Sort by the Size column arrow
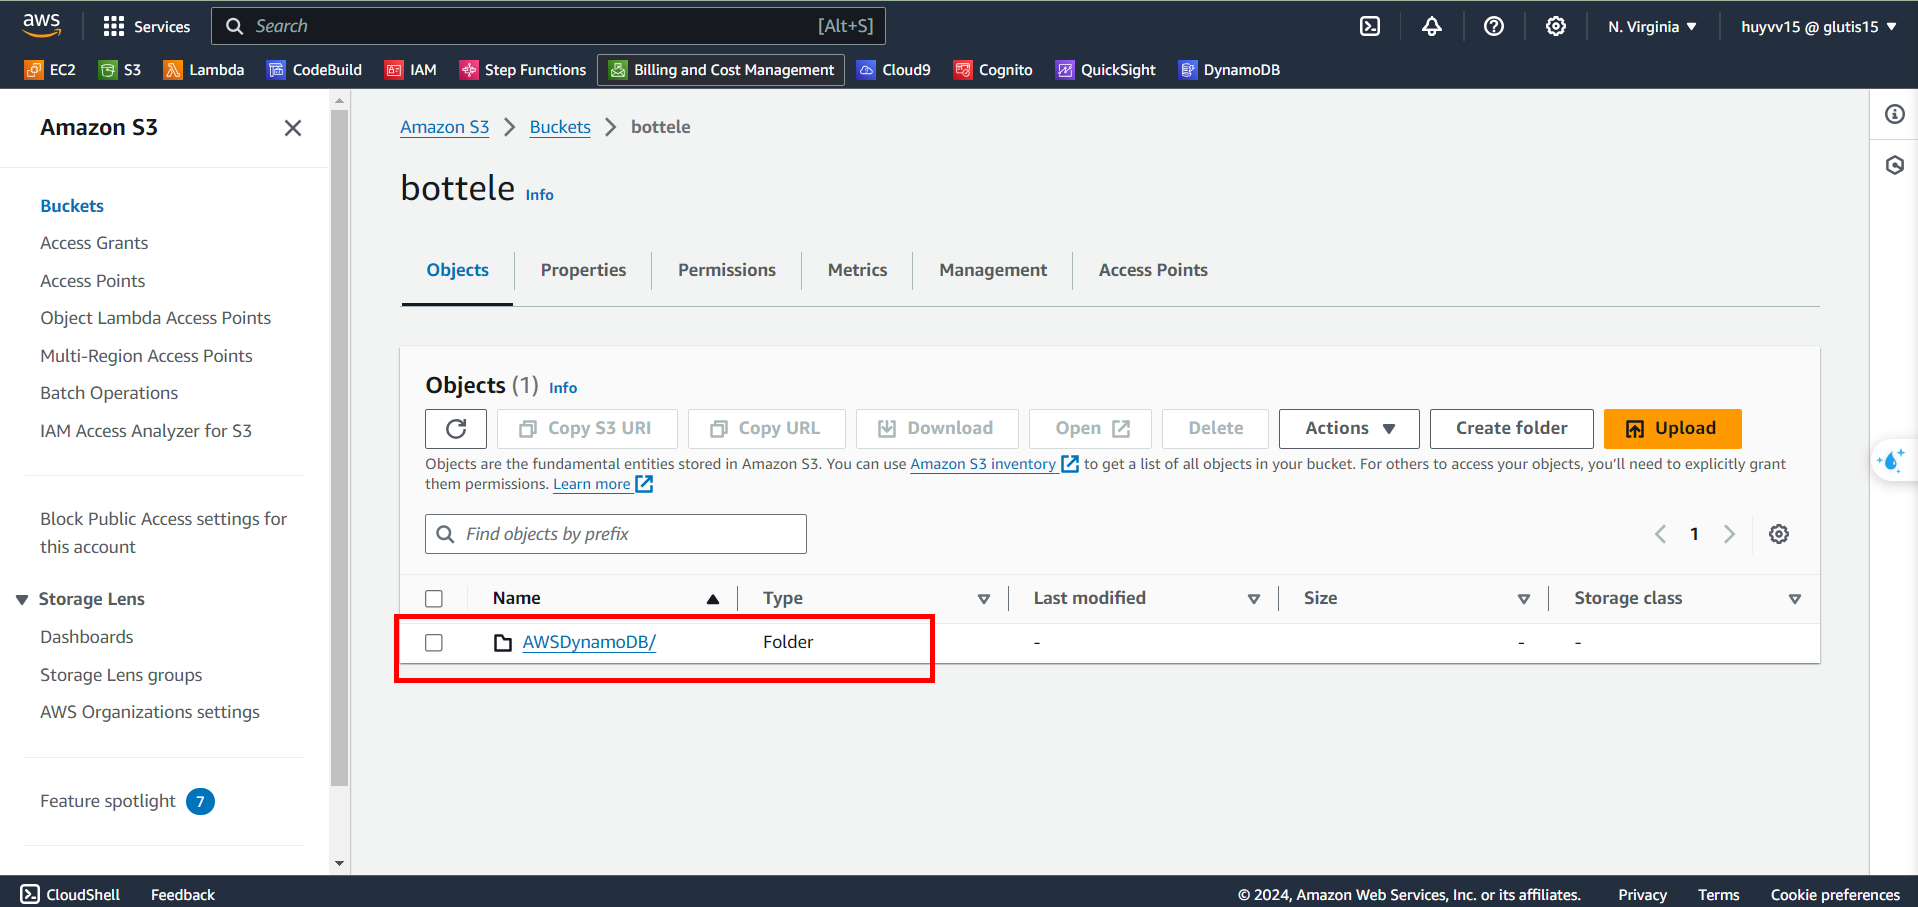Image resolution: width=1918 pixels, height=907 pixels. click(x=1524, y=599)
